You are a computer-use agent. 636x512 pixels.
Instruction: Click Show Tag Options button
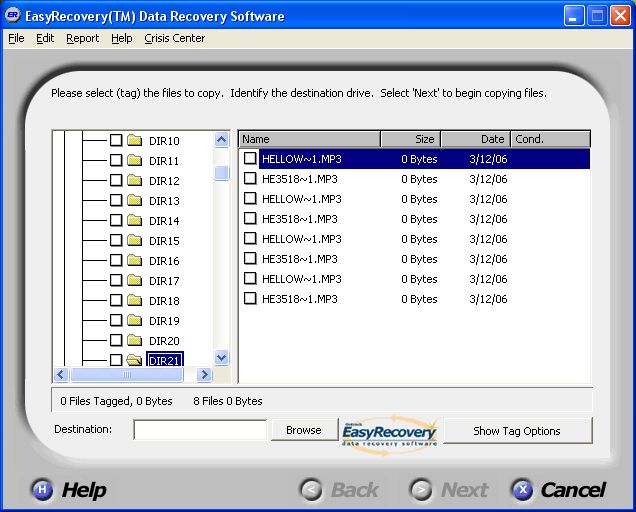pos(517,431)
